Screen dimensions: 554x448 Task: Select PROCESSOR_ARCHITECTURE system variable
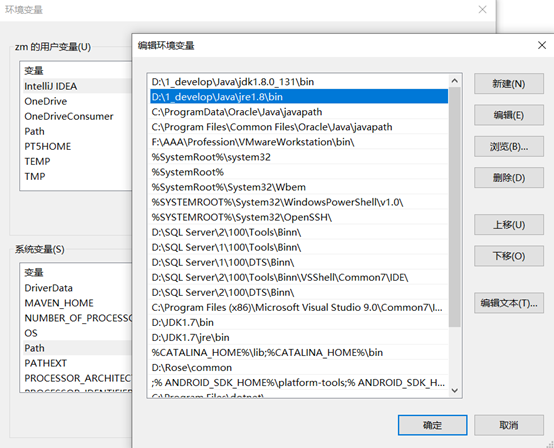click(76, 378)
